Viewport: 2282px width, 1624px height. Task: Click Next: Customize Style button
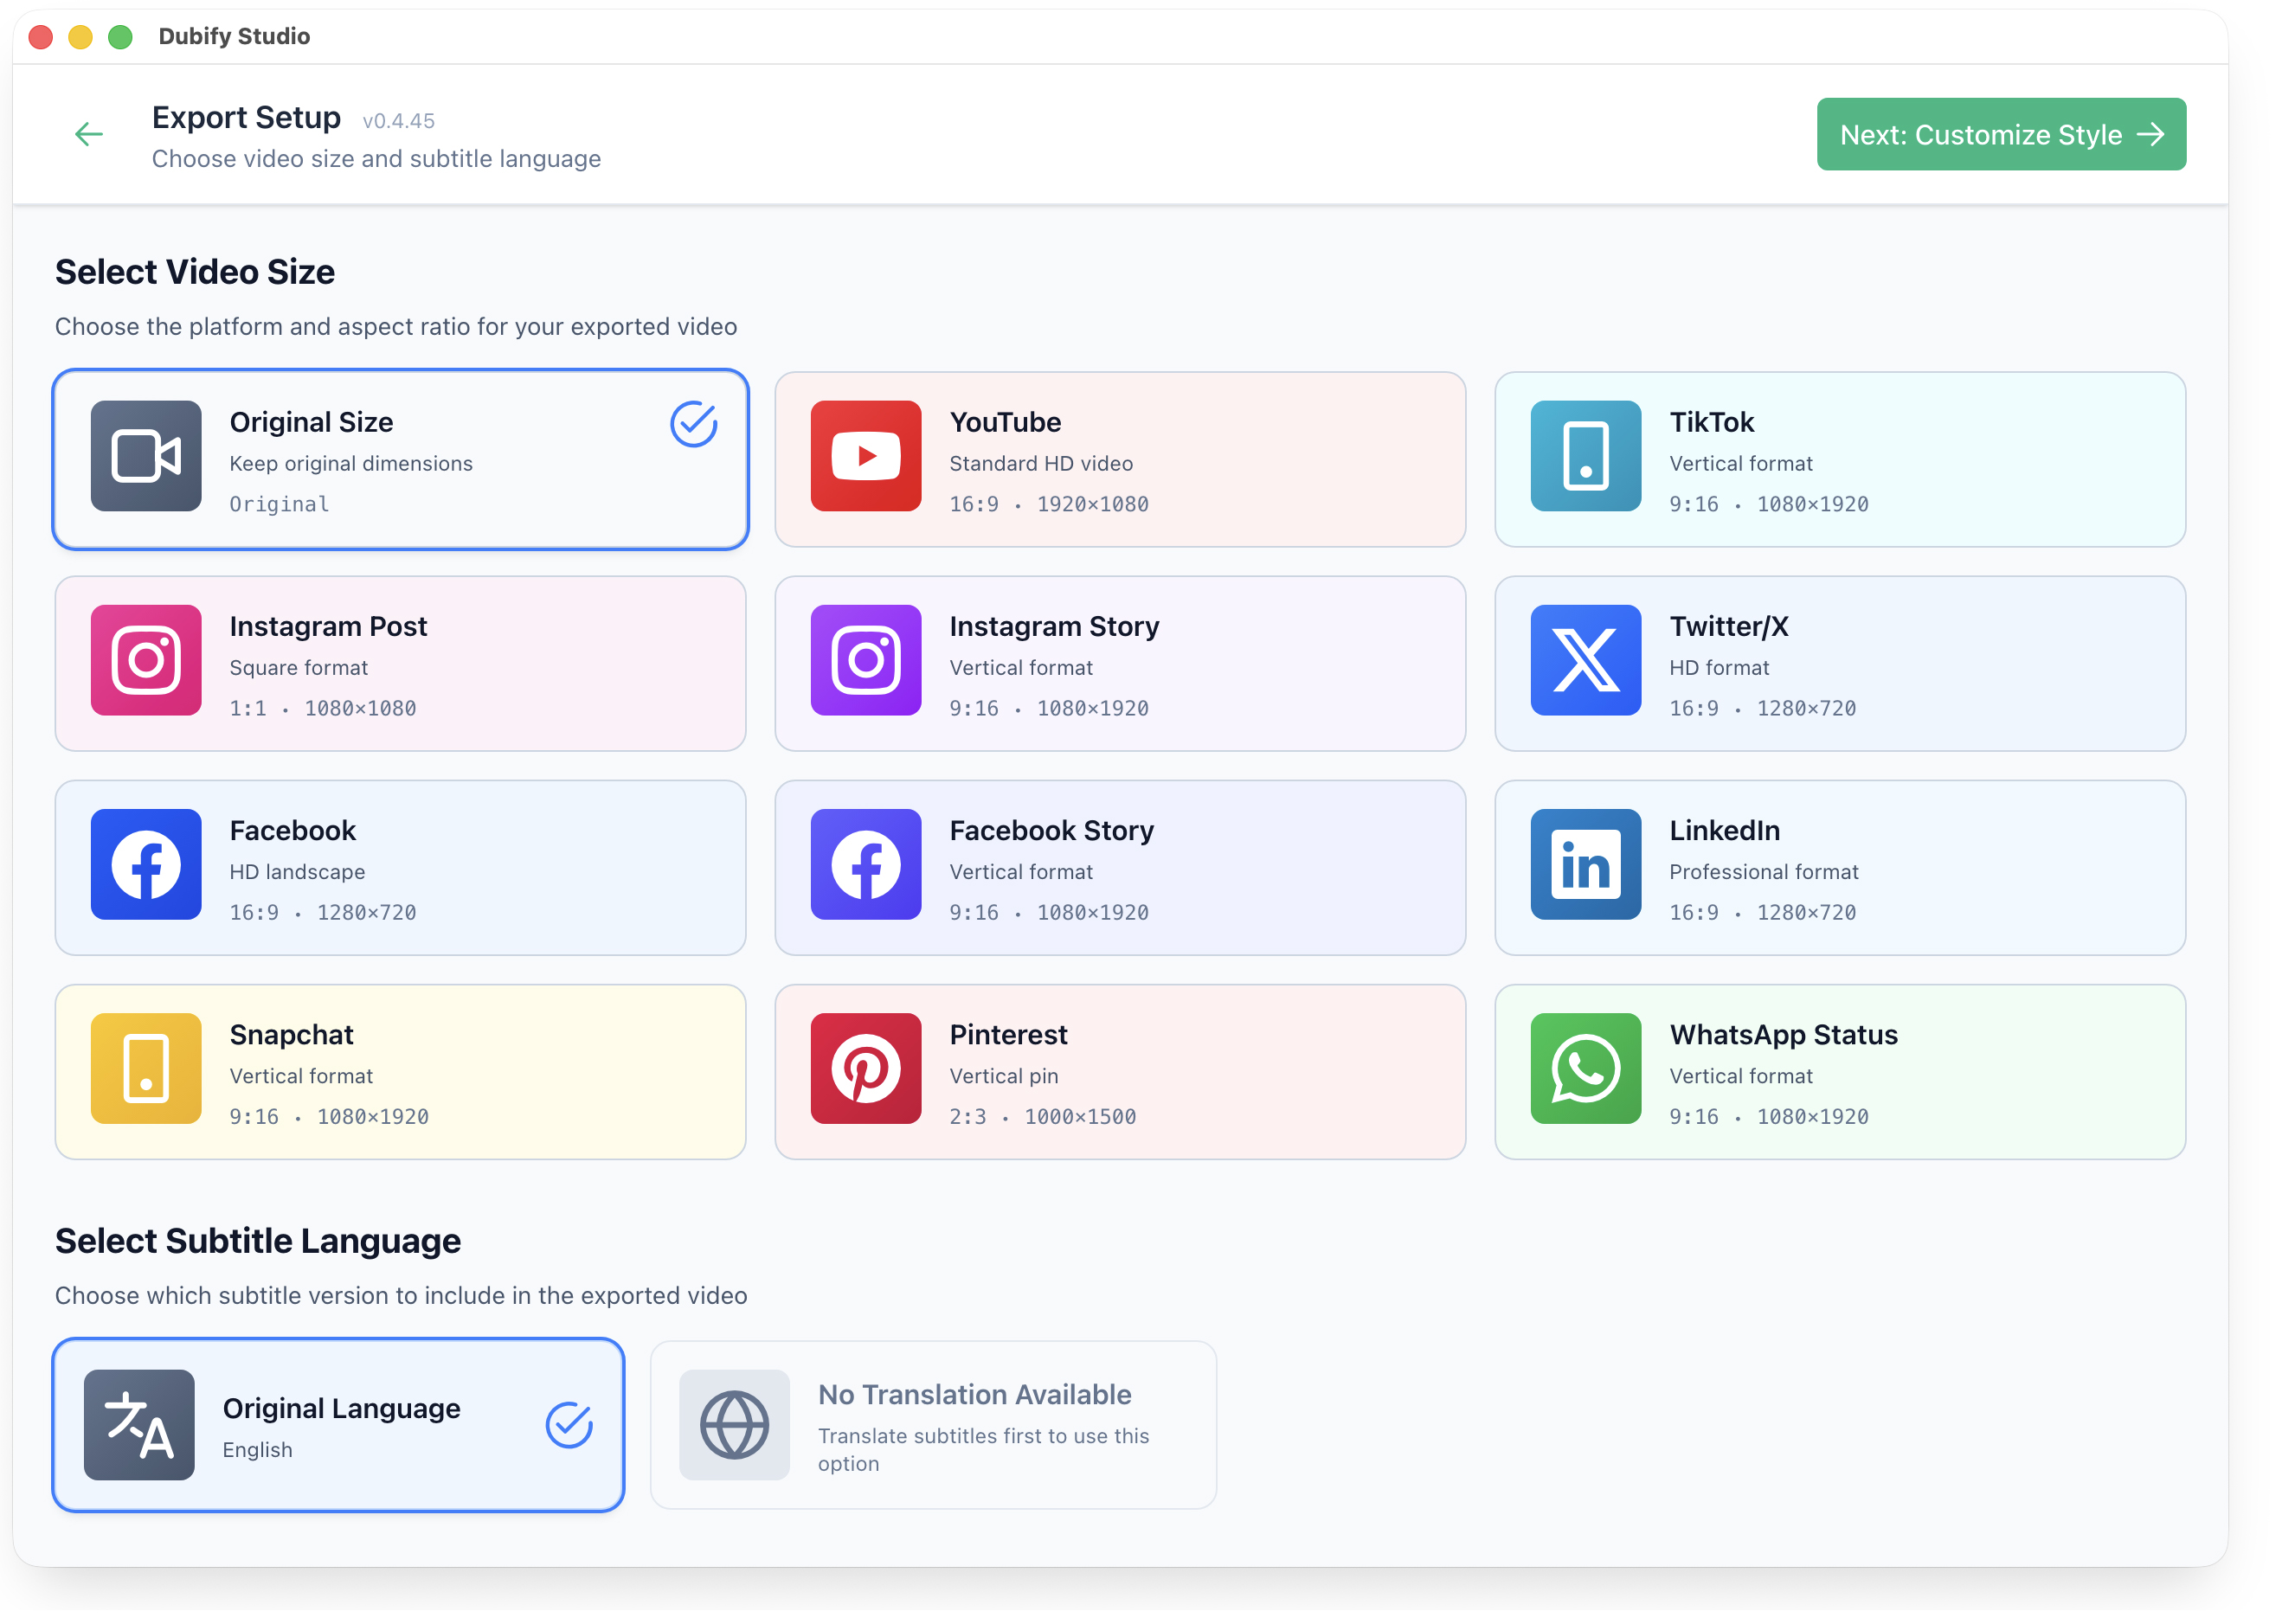point(2000,134)
